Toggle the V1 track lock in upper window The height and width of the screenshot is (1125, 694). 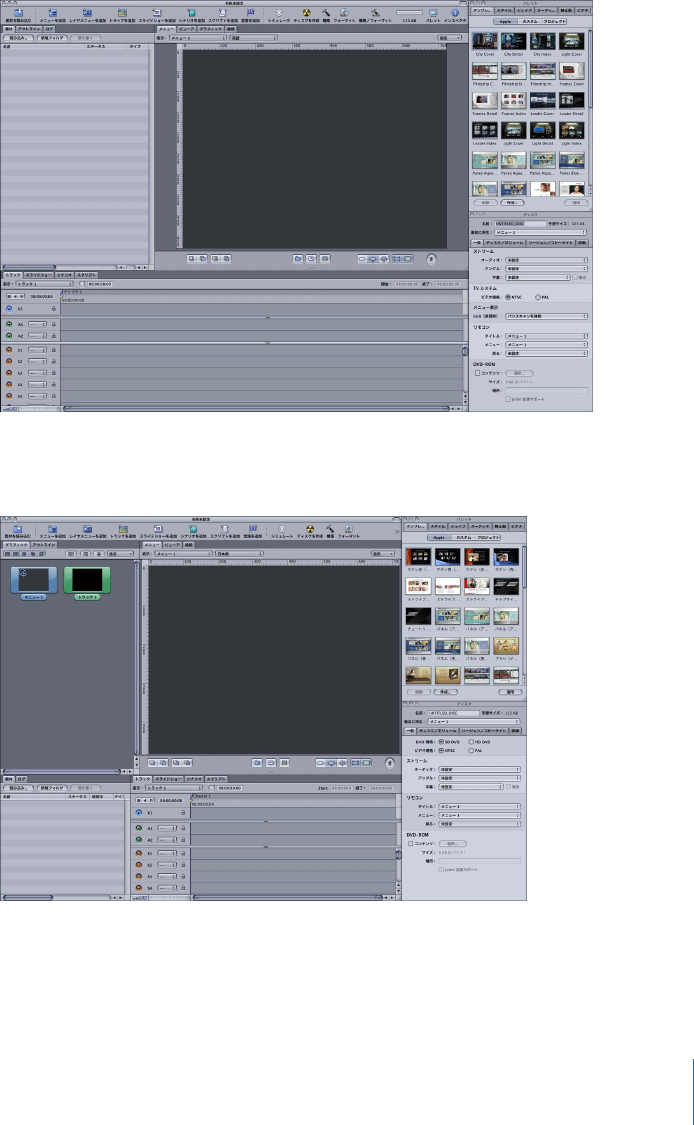[53, 309]
